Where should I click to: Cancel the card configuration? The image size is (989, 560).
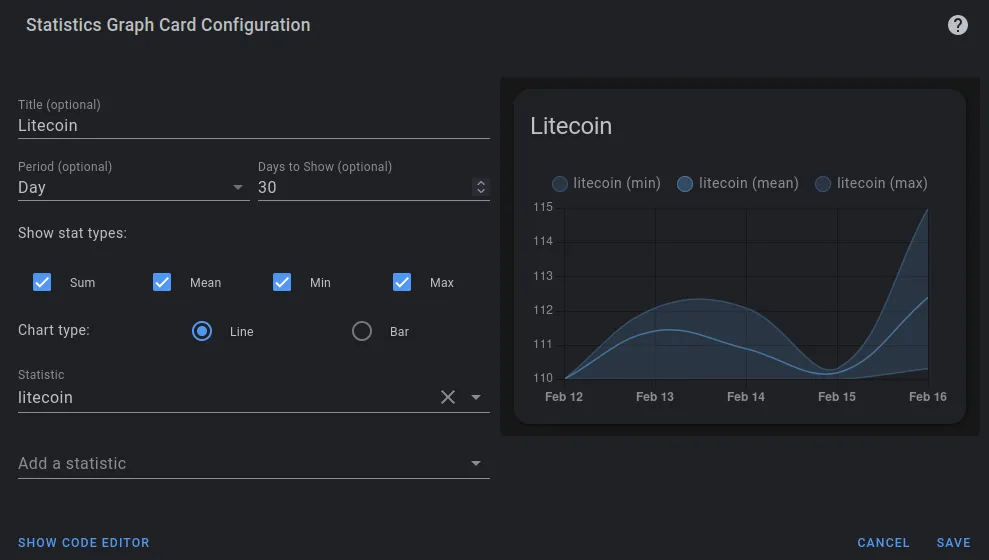tap(883, 543)
